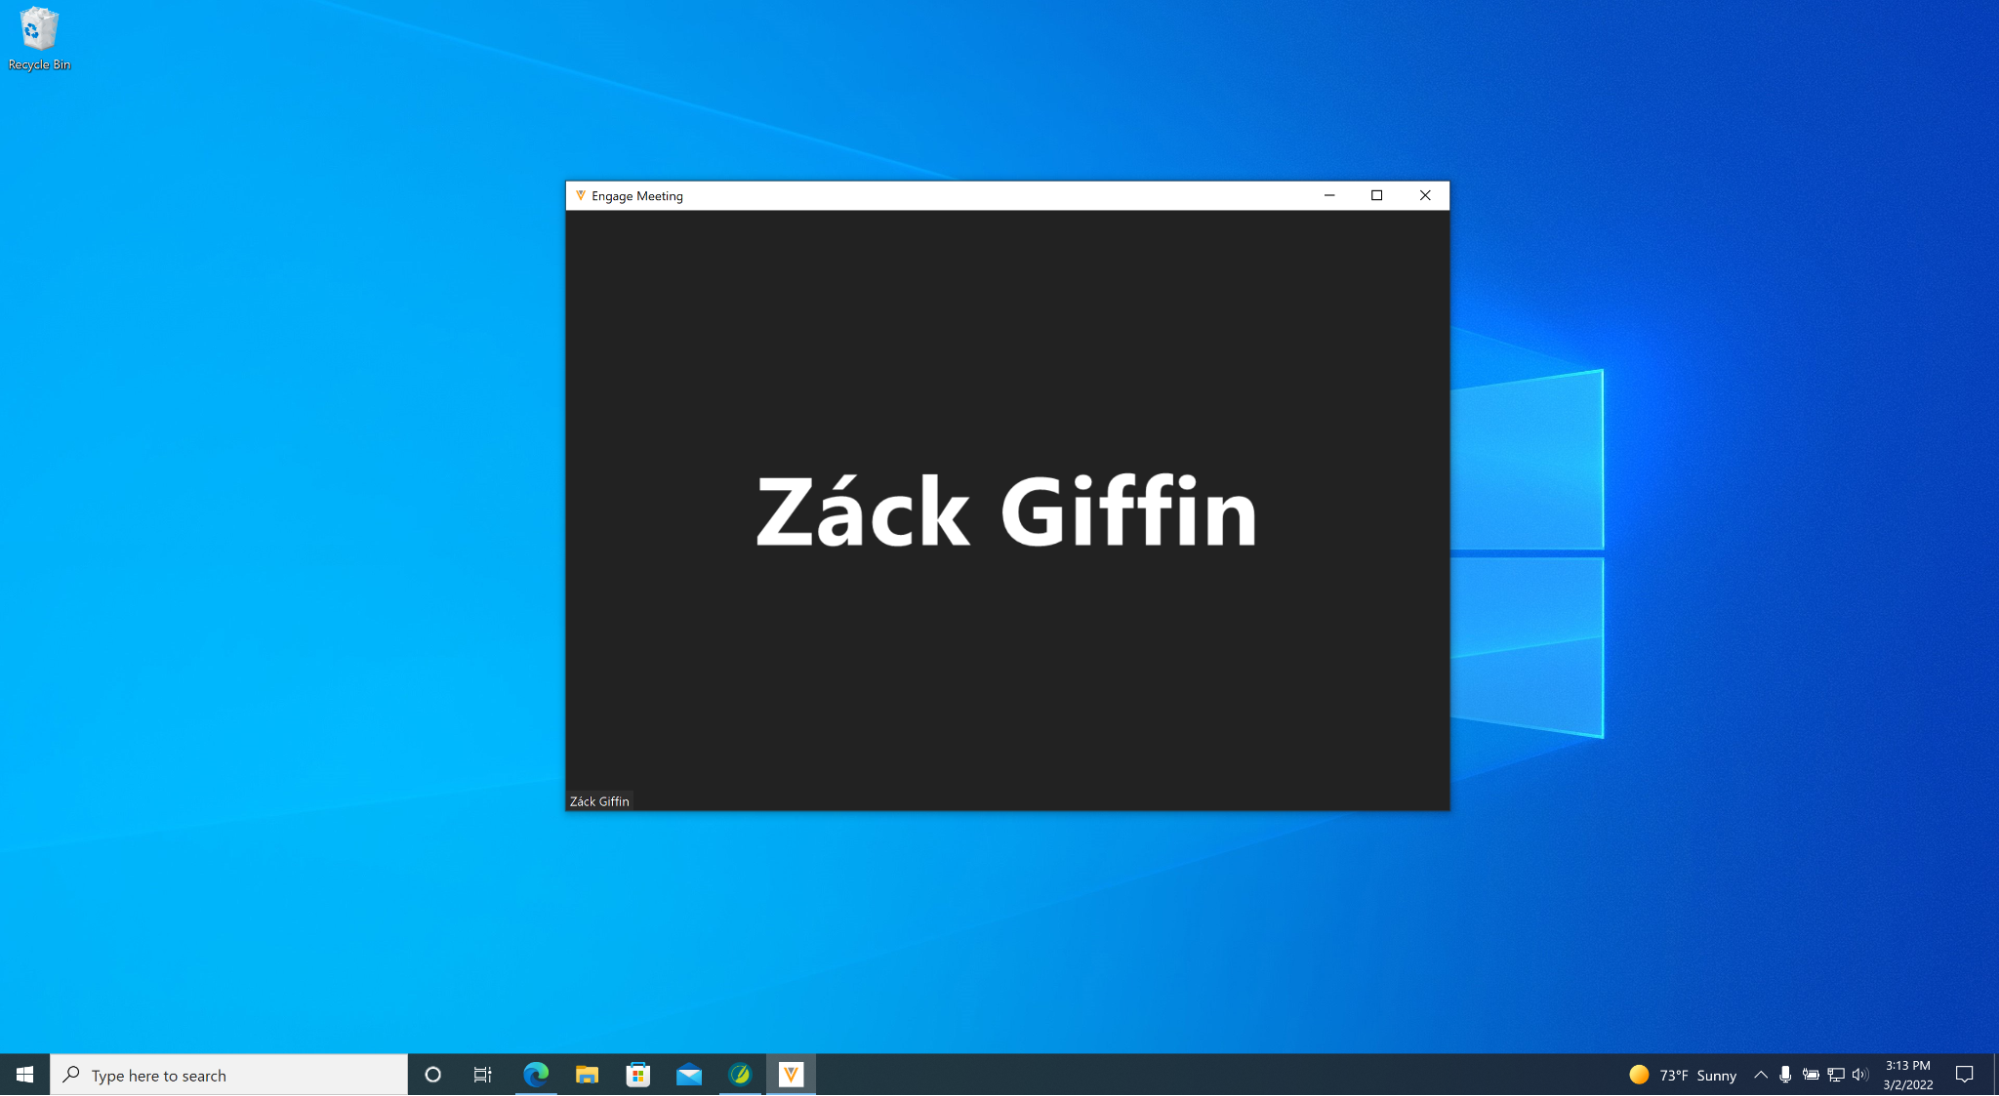Open Microsoft Edge from the taskbar

coord(536,1075)
